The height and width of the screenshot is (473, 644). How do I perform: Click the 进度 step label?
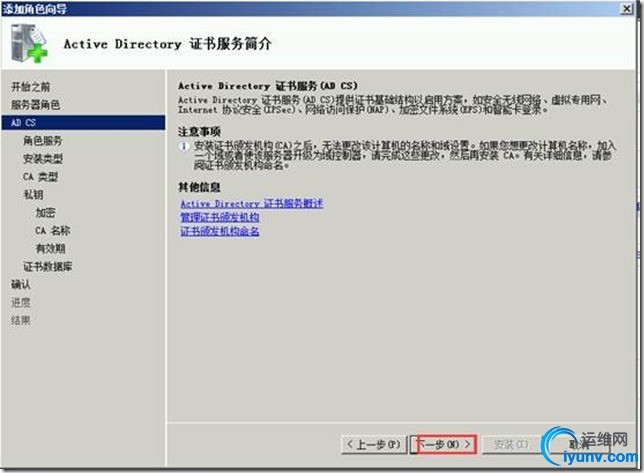[21, 303]
